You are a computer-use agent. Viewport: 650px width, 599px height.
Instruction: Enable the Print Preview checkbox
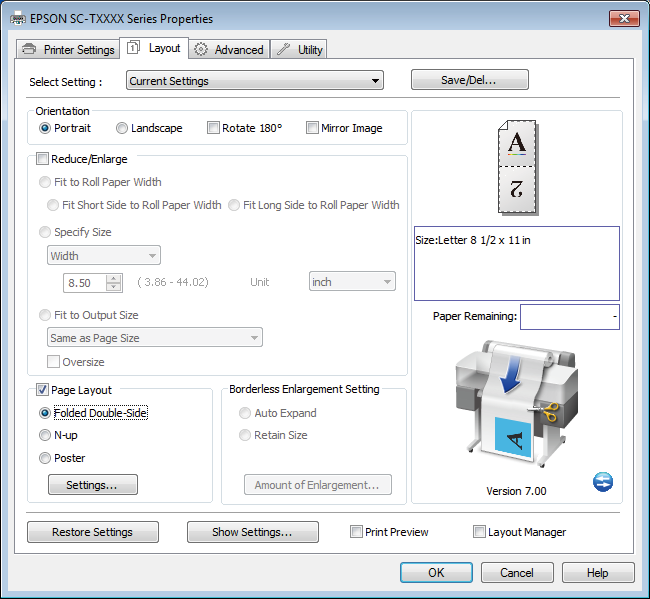click(389, 532)
